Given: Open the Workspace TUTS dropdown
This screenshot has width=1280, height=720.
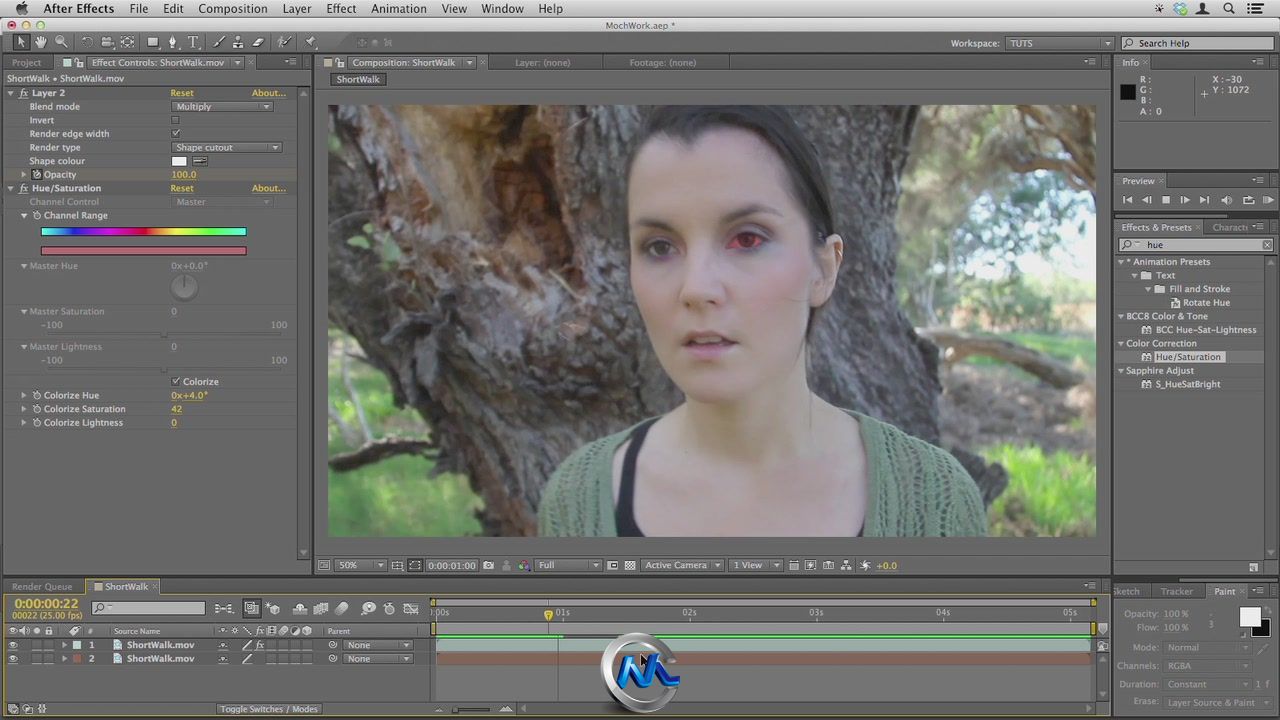Looking at the screenshot, I should pyautogui.click(x=1059, y=43).
